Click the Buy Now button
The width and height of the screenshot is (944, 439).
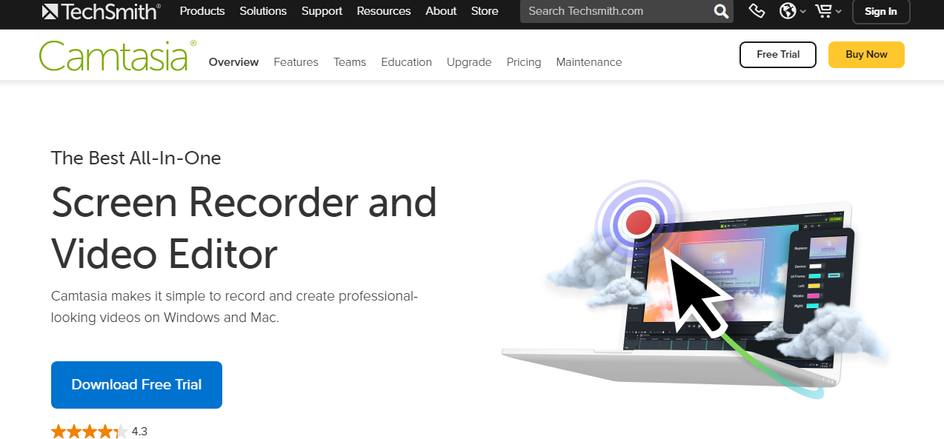pyautogui.click(x=866, y=55)
